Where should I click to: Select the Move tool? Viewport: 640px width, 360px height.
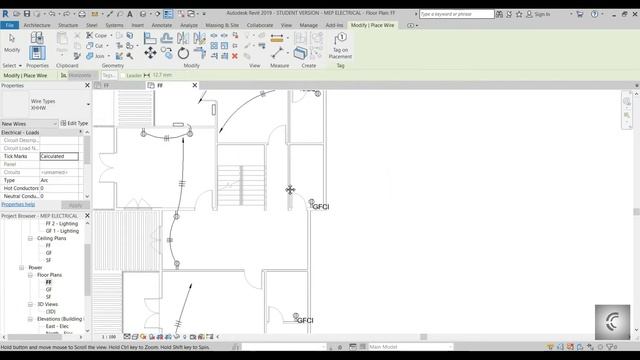pyautogui.click(x=150, y=53)
